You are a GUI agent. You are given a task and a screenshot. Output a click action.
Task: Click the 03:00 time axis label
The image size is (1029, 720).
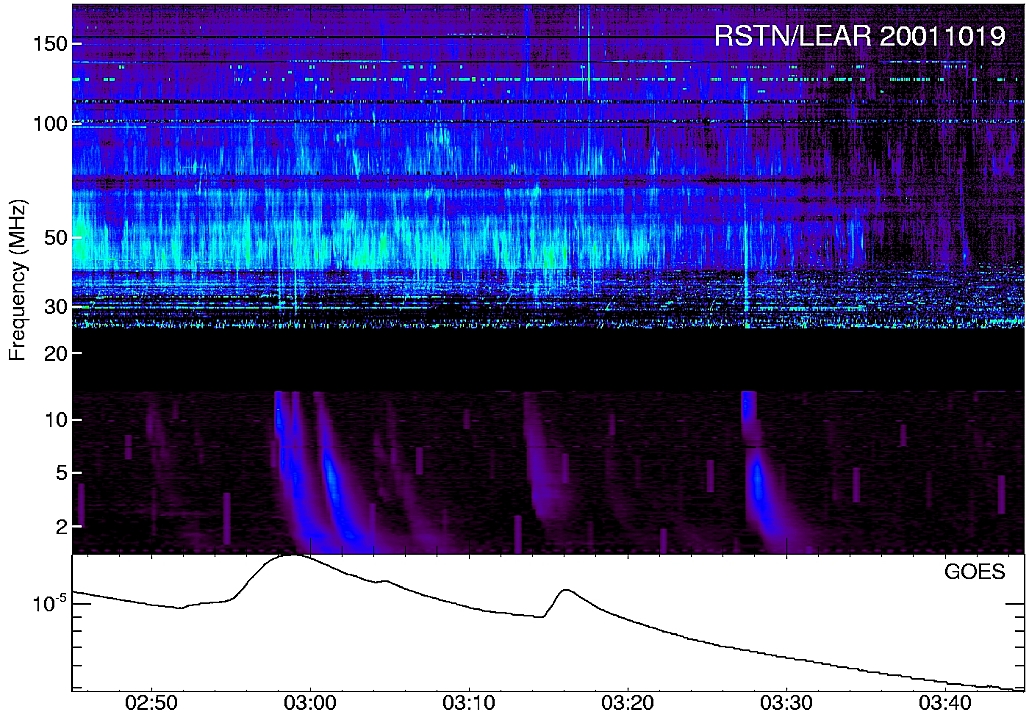(310, 704)
